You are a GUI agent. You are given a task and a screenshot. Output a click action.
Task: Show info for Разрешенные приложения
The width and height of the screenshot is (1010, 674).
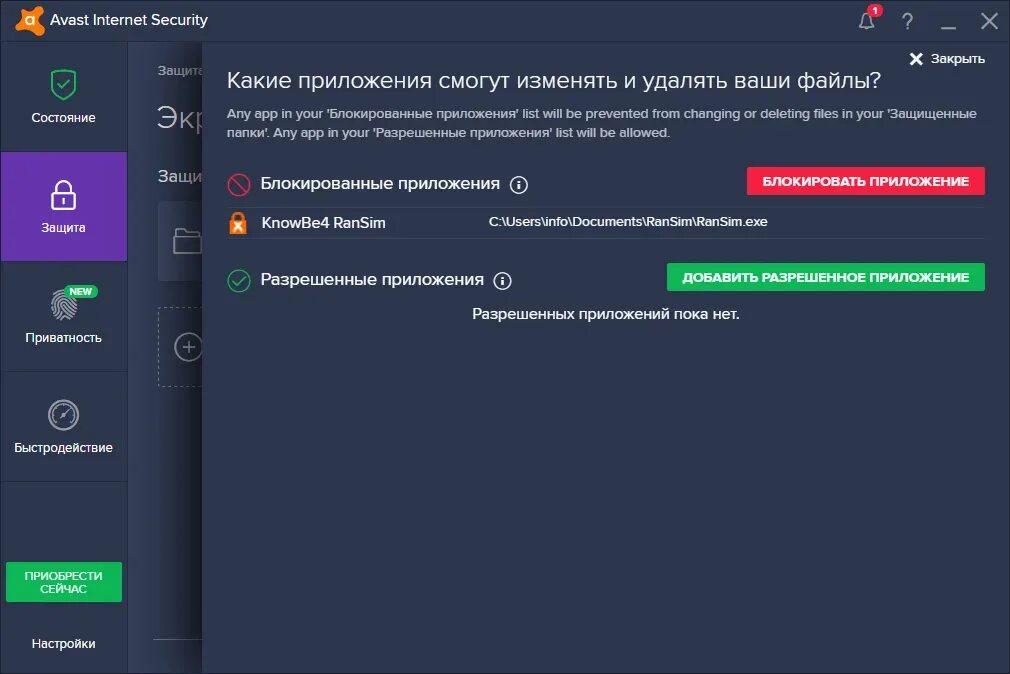pyautogui.click(x=502, y=281)
